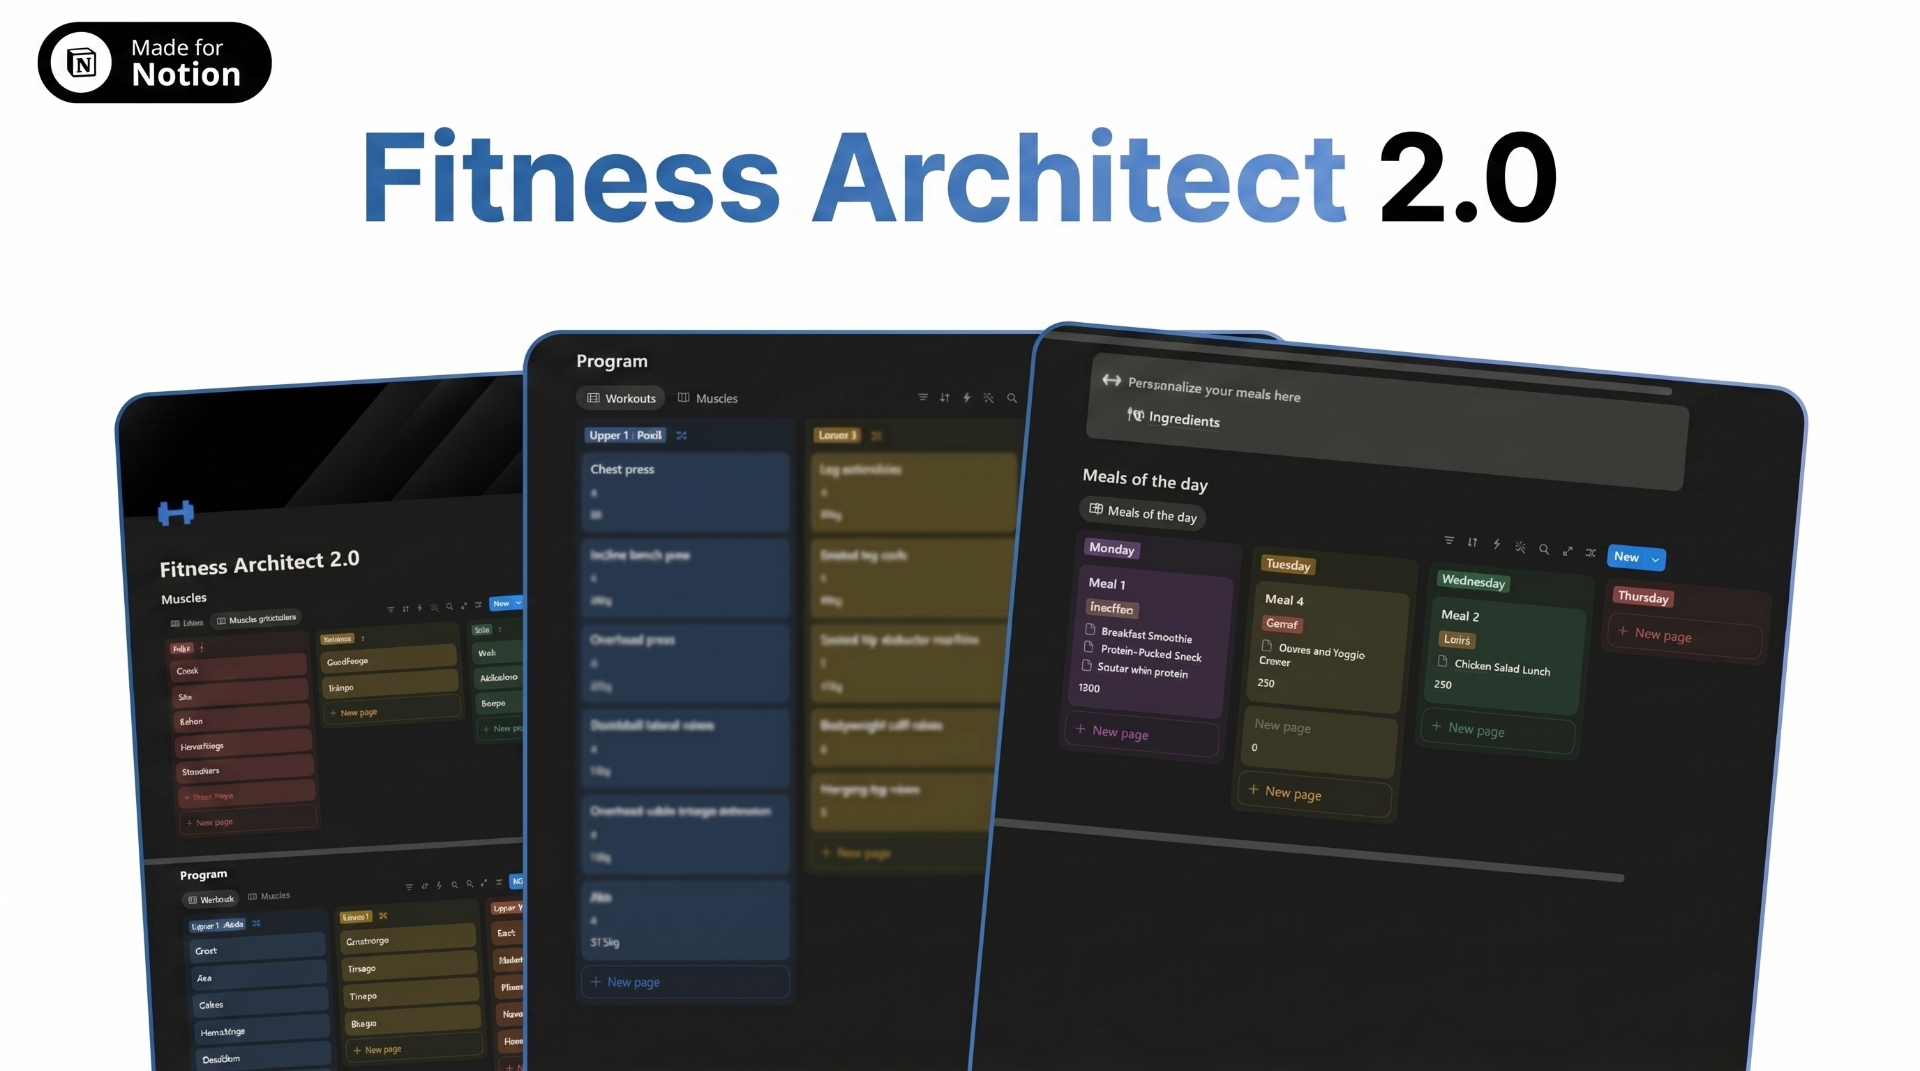Click shuffle icon beside Upper 1 group label
The width and height of the screenshot is (1920, 1071).
coord(681,435)
